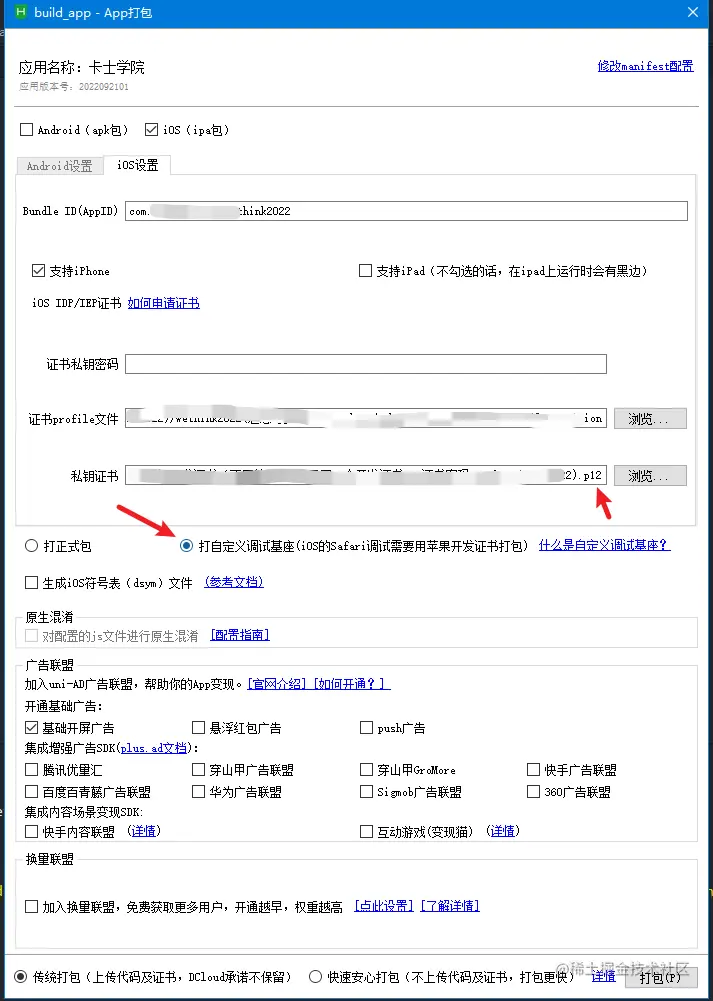Click the 证书私钥密码 input field
This screenshot has height=1001, width=713.
[x=366, y=364]
